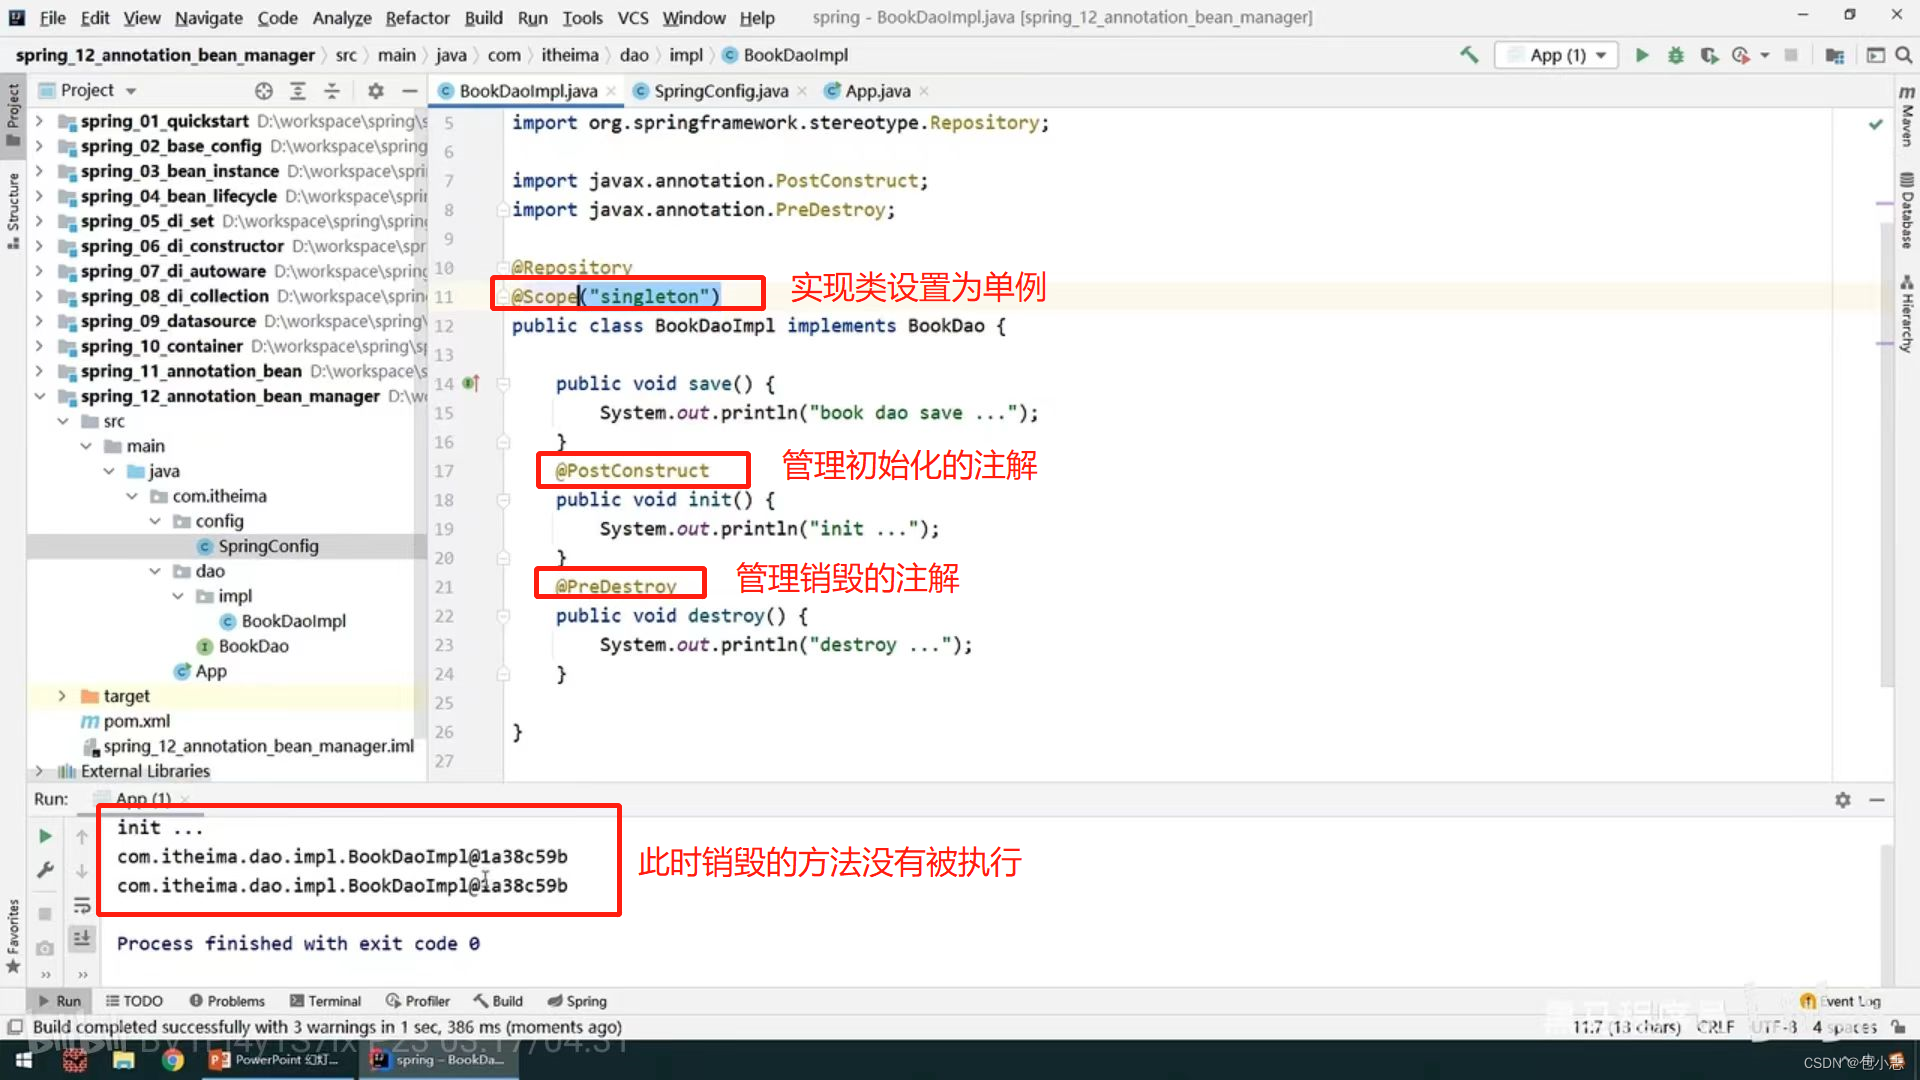Expand spring_01_quickstart module
The image size is (1920, 1080).
coord(39,121)
